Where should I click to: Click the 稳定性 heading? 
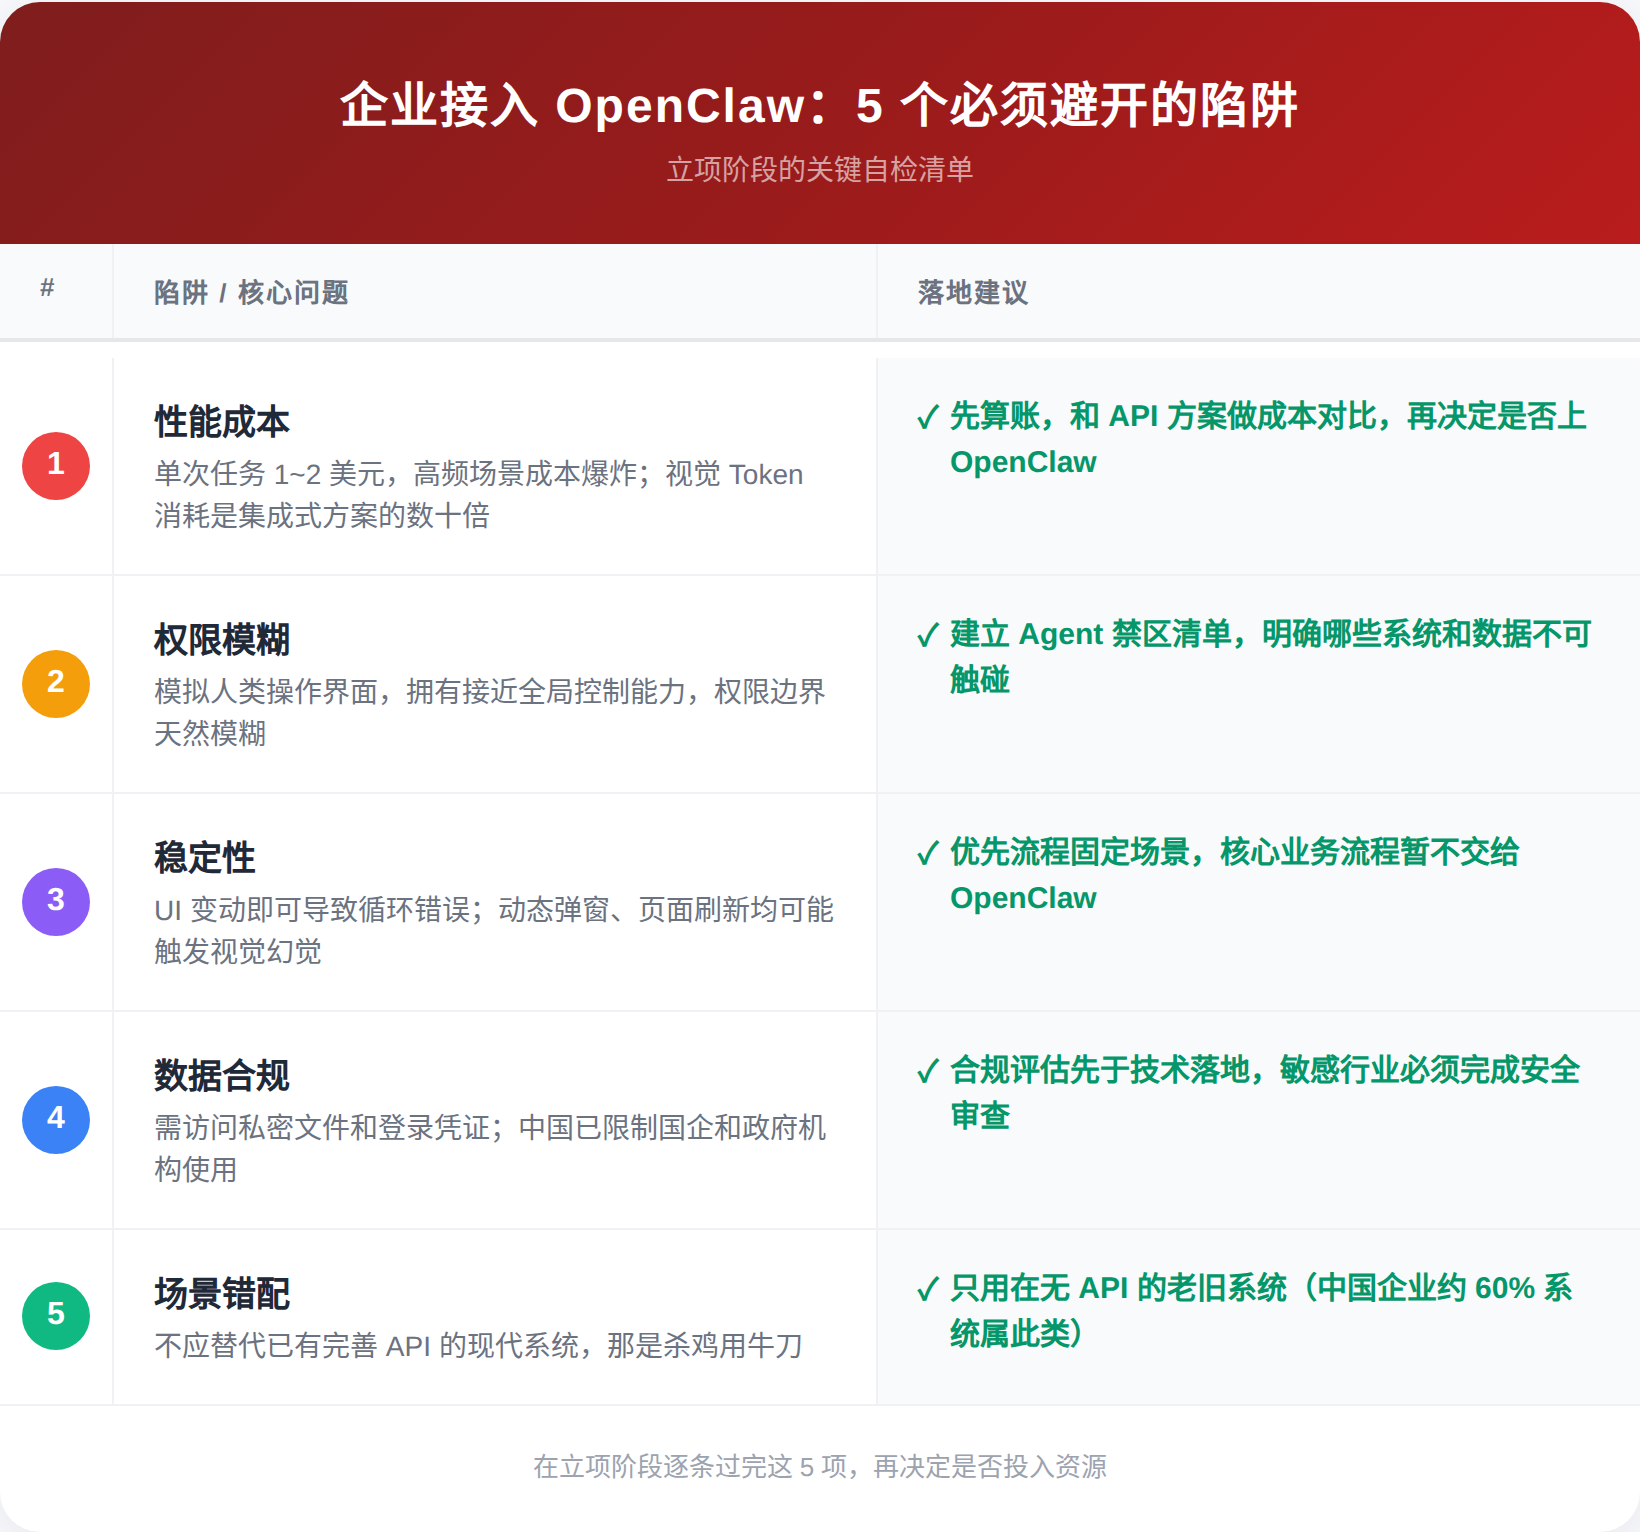click(x=205, y=858)
